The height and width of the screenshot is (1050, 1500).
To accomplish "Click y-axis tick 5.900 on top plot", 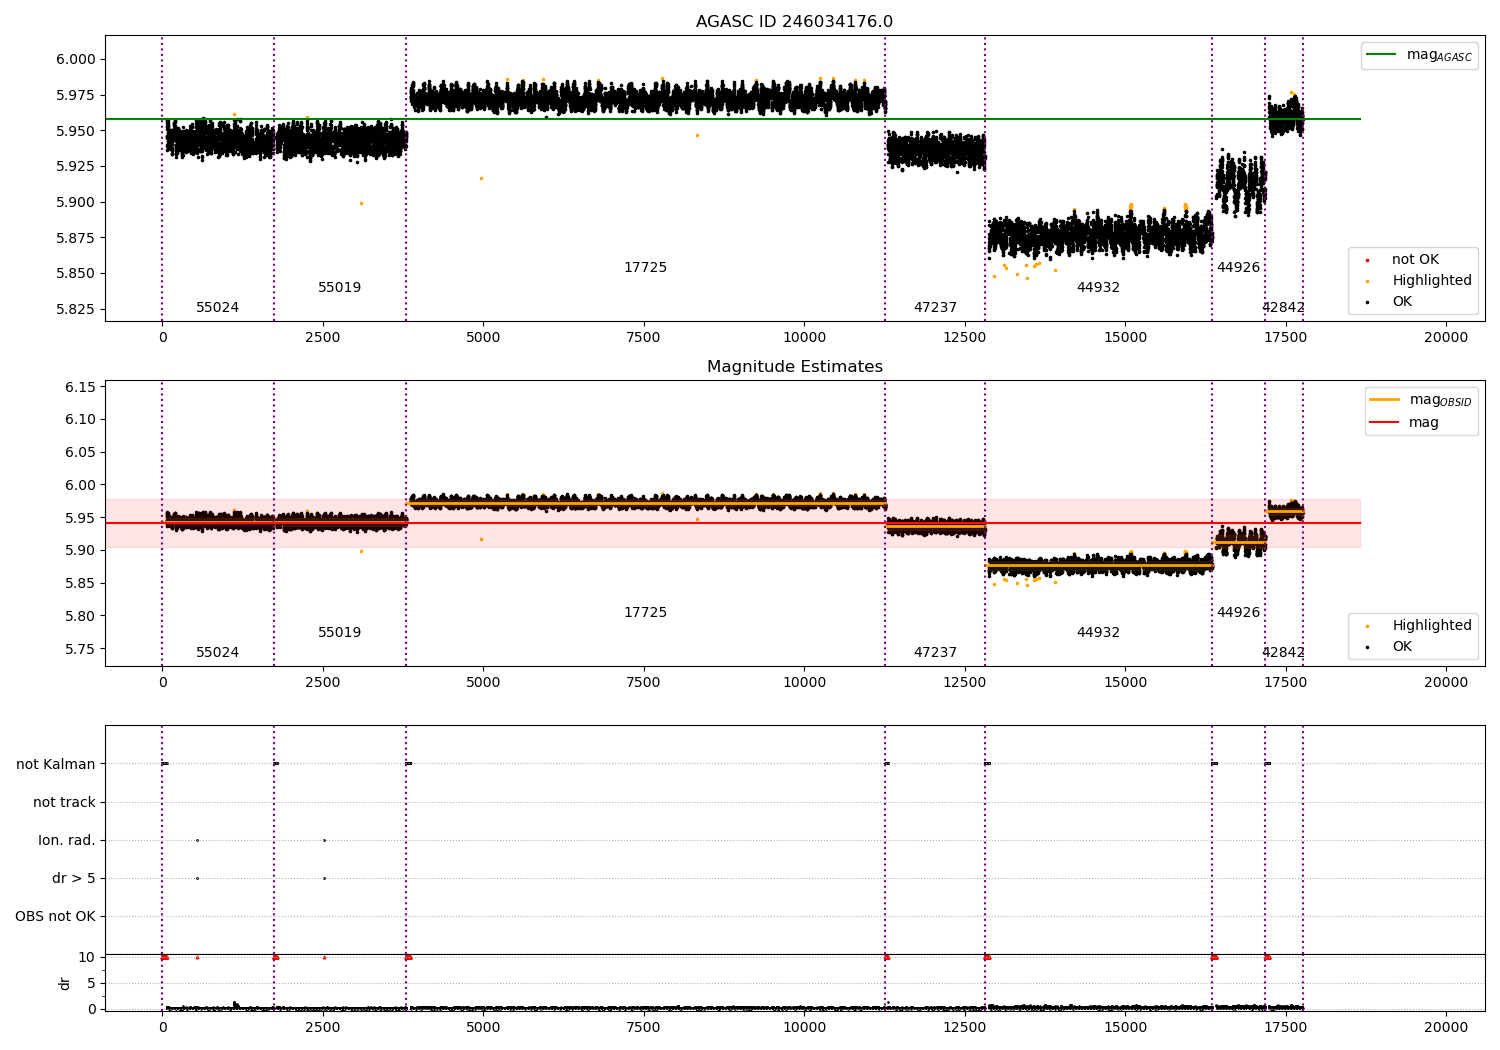I will pos(76,202).
